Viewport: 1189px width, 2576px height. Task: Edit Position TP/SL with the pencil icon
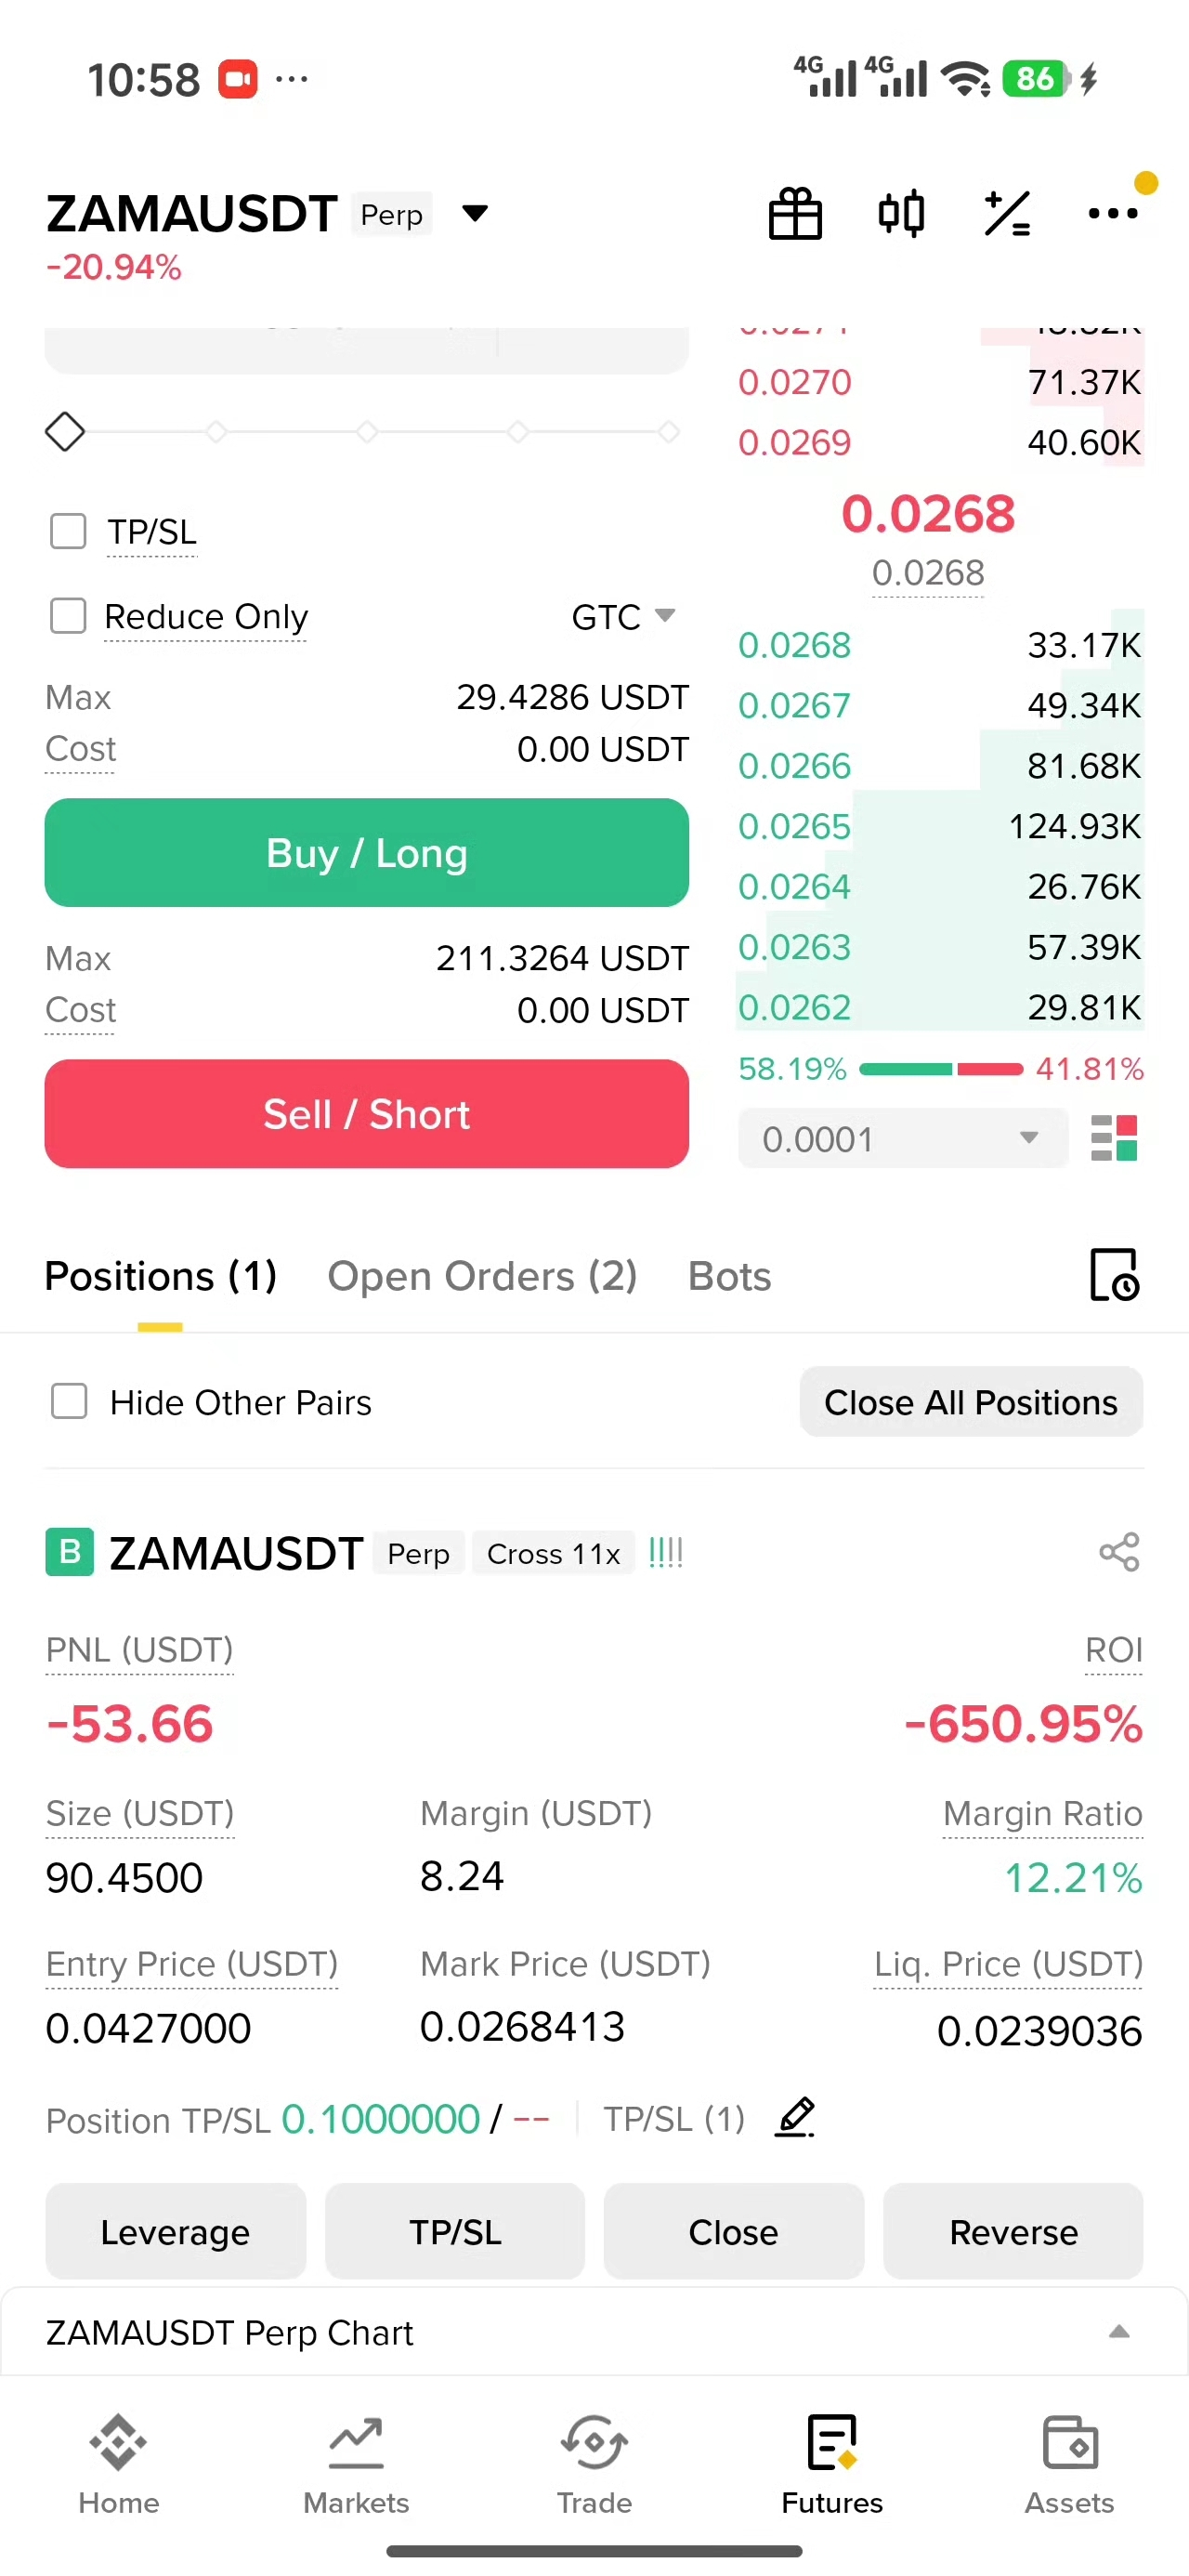[796, 2117]
